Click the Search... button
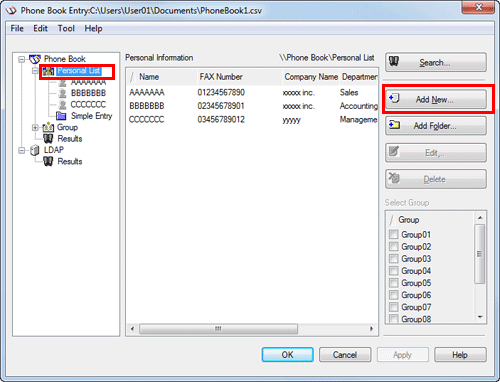500x382 pixels. 436,62
